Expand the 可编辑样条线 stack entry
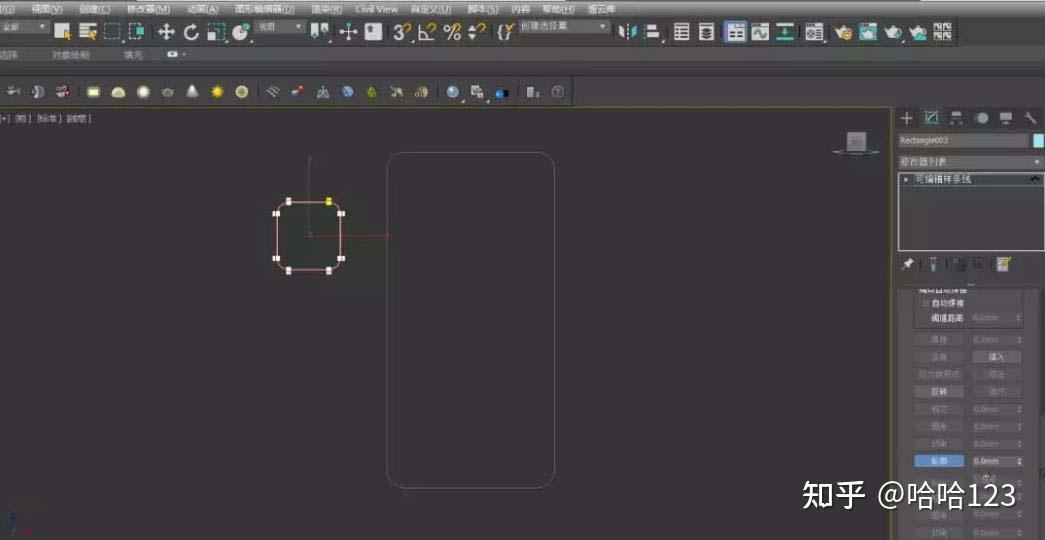The height and width of the screenshot is (540, 1045). 906,179
